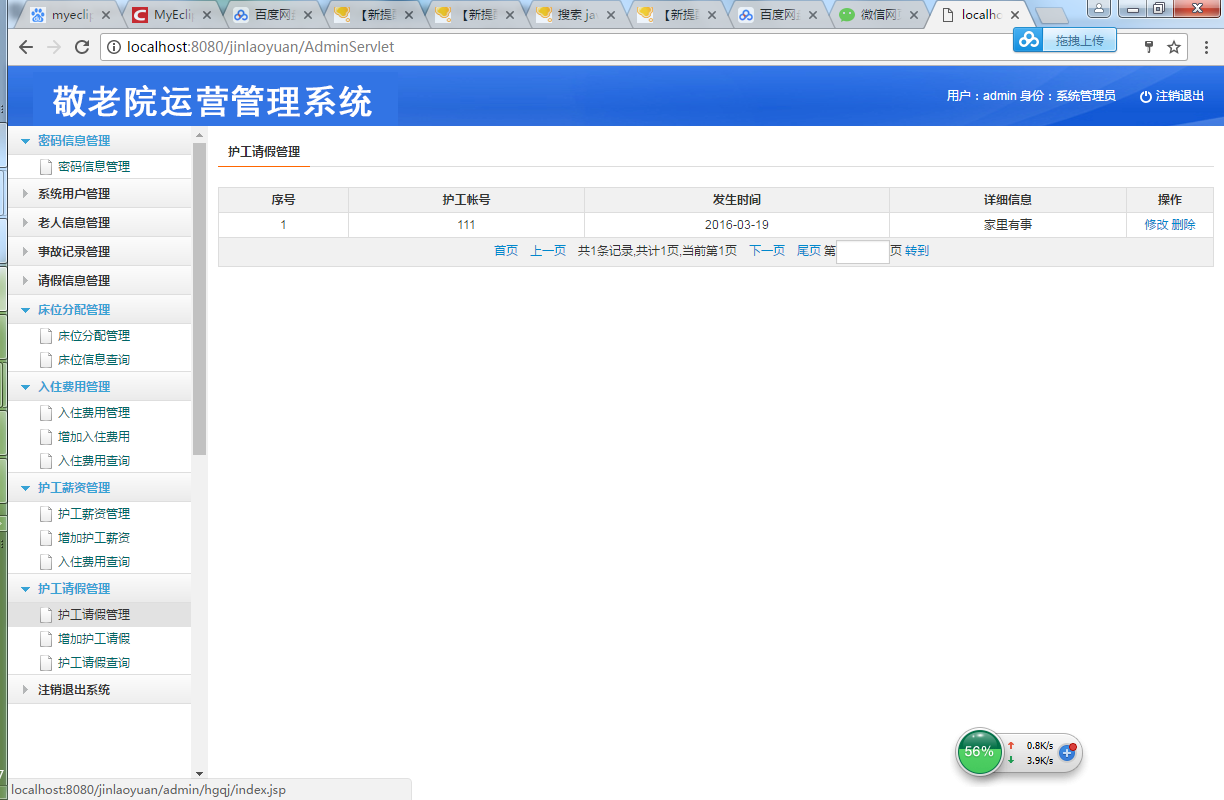
Task: Click the page number input field
Action: point(863,252)
